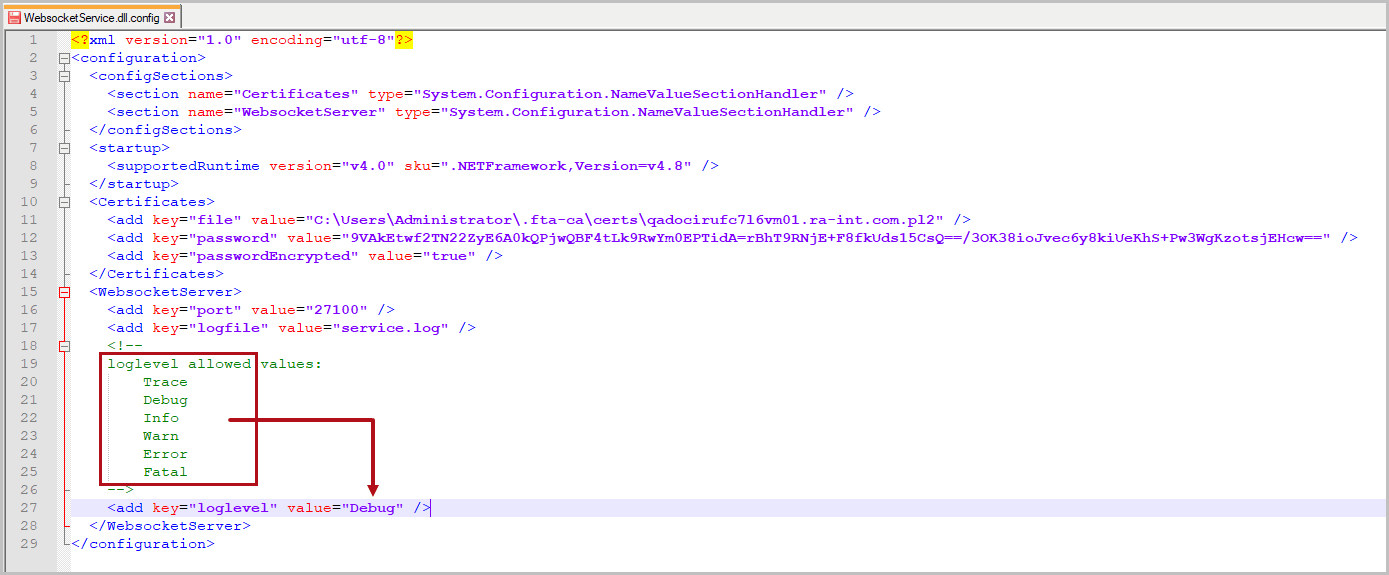Collapse the configuration root fold marker
Image resolution: width=1389 pixels, height=575 pixels.
click(x=65, y=58)
